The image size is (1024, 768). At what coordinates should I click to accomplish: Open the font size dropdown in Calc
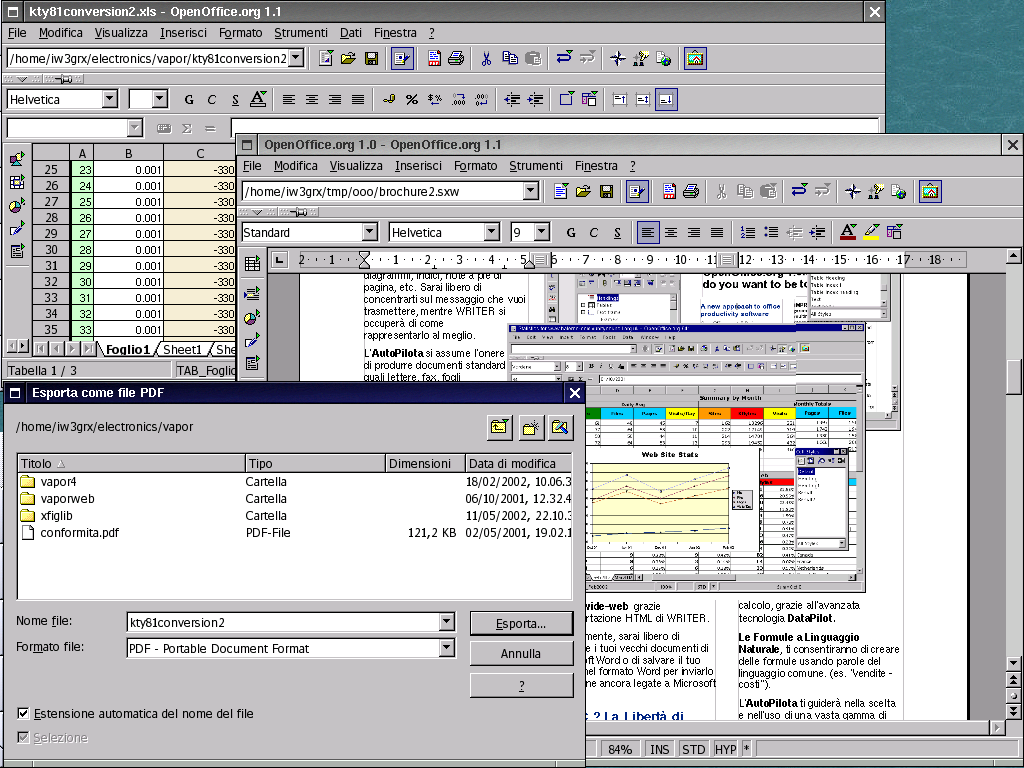(160, 99)
